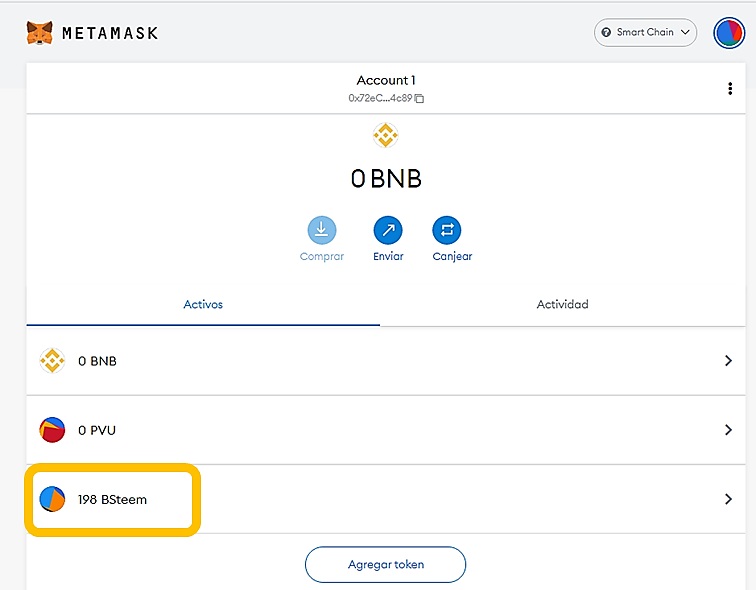Viewport: 756px width, 590px height.
Task: Click the Comprar label
Action: tap(322, 256)
